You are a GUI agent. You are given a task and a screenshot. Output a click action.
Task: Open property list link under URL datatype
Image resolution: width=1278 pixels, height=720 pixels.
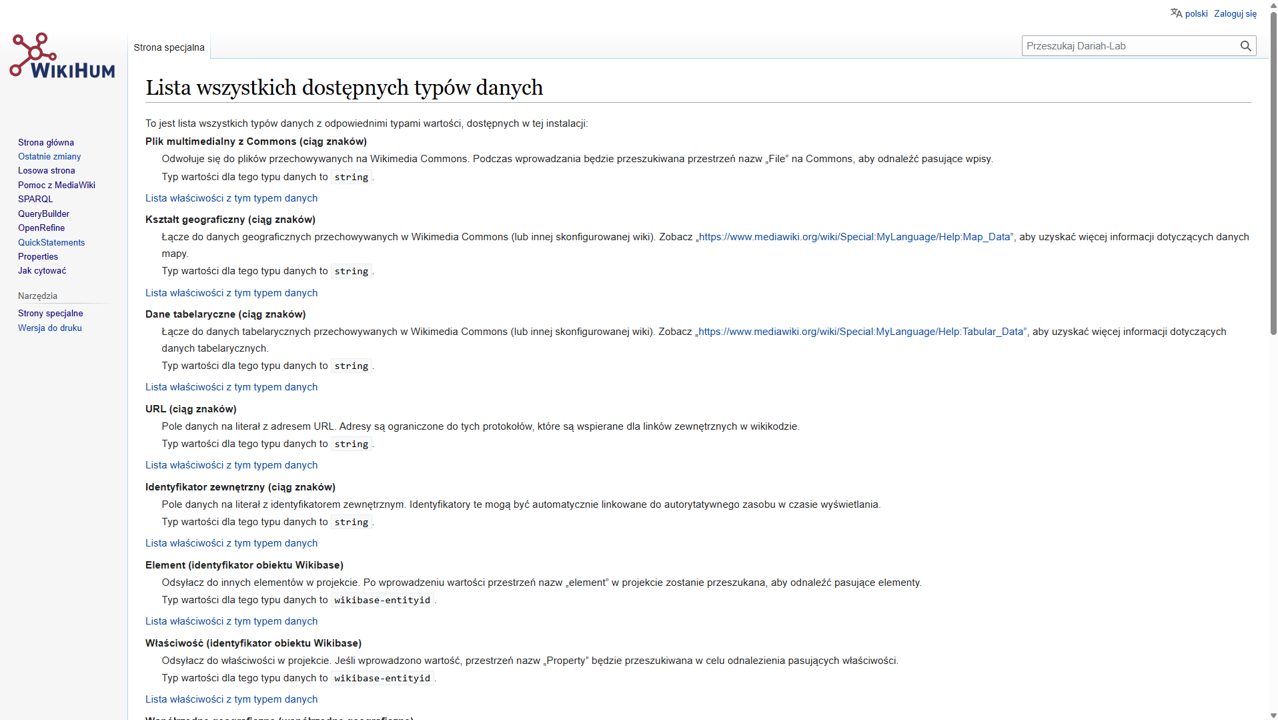coord(231,465)
